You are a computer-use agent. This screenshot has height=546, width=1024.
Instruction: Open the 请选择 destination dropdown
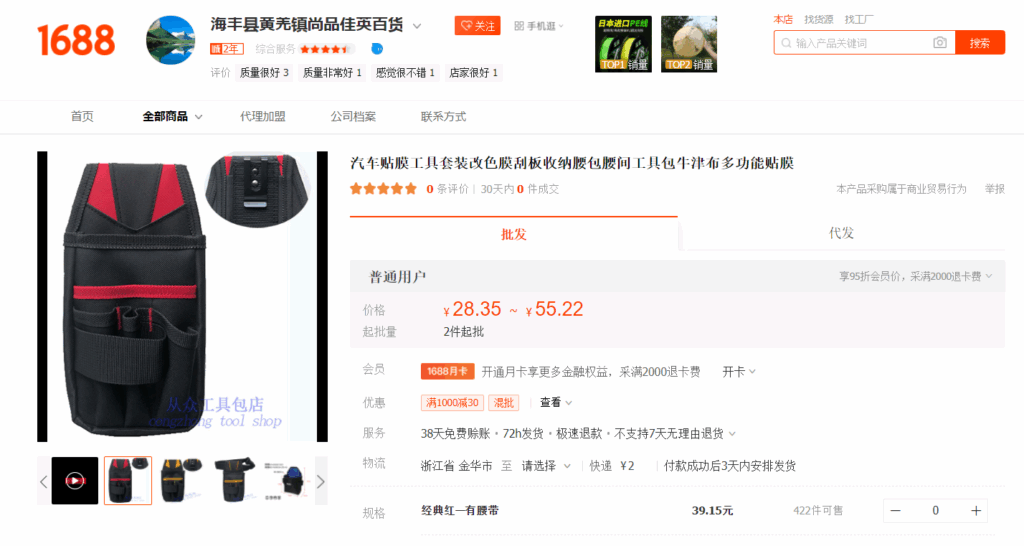pyautogui.click(x=546, y=466)
